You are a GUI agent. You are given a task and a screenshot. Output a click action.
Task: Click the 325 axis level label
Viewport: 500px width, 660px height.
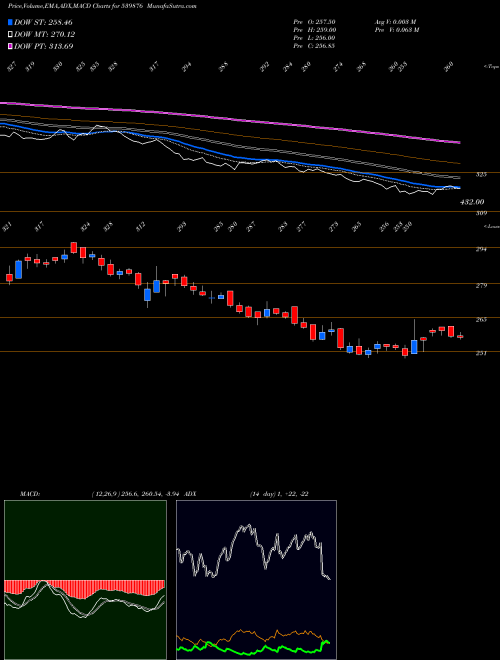point(481,174)
